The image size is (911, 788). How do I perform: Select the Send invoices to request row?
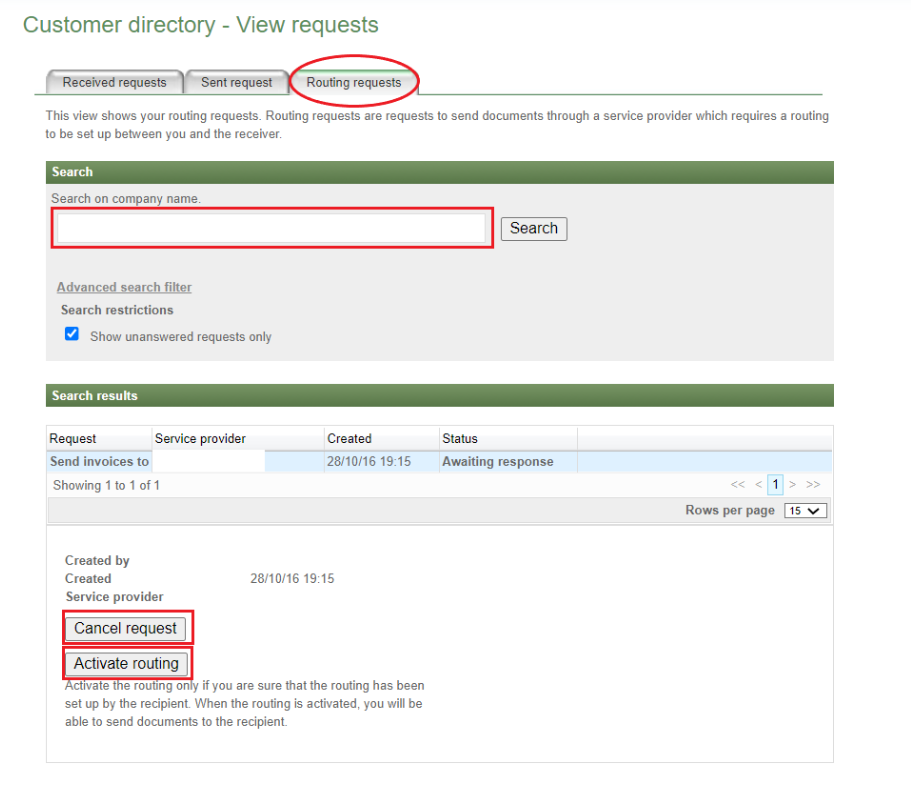tap(99, 461)
